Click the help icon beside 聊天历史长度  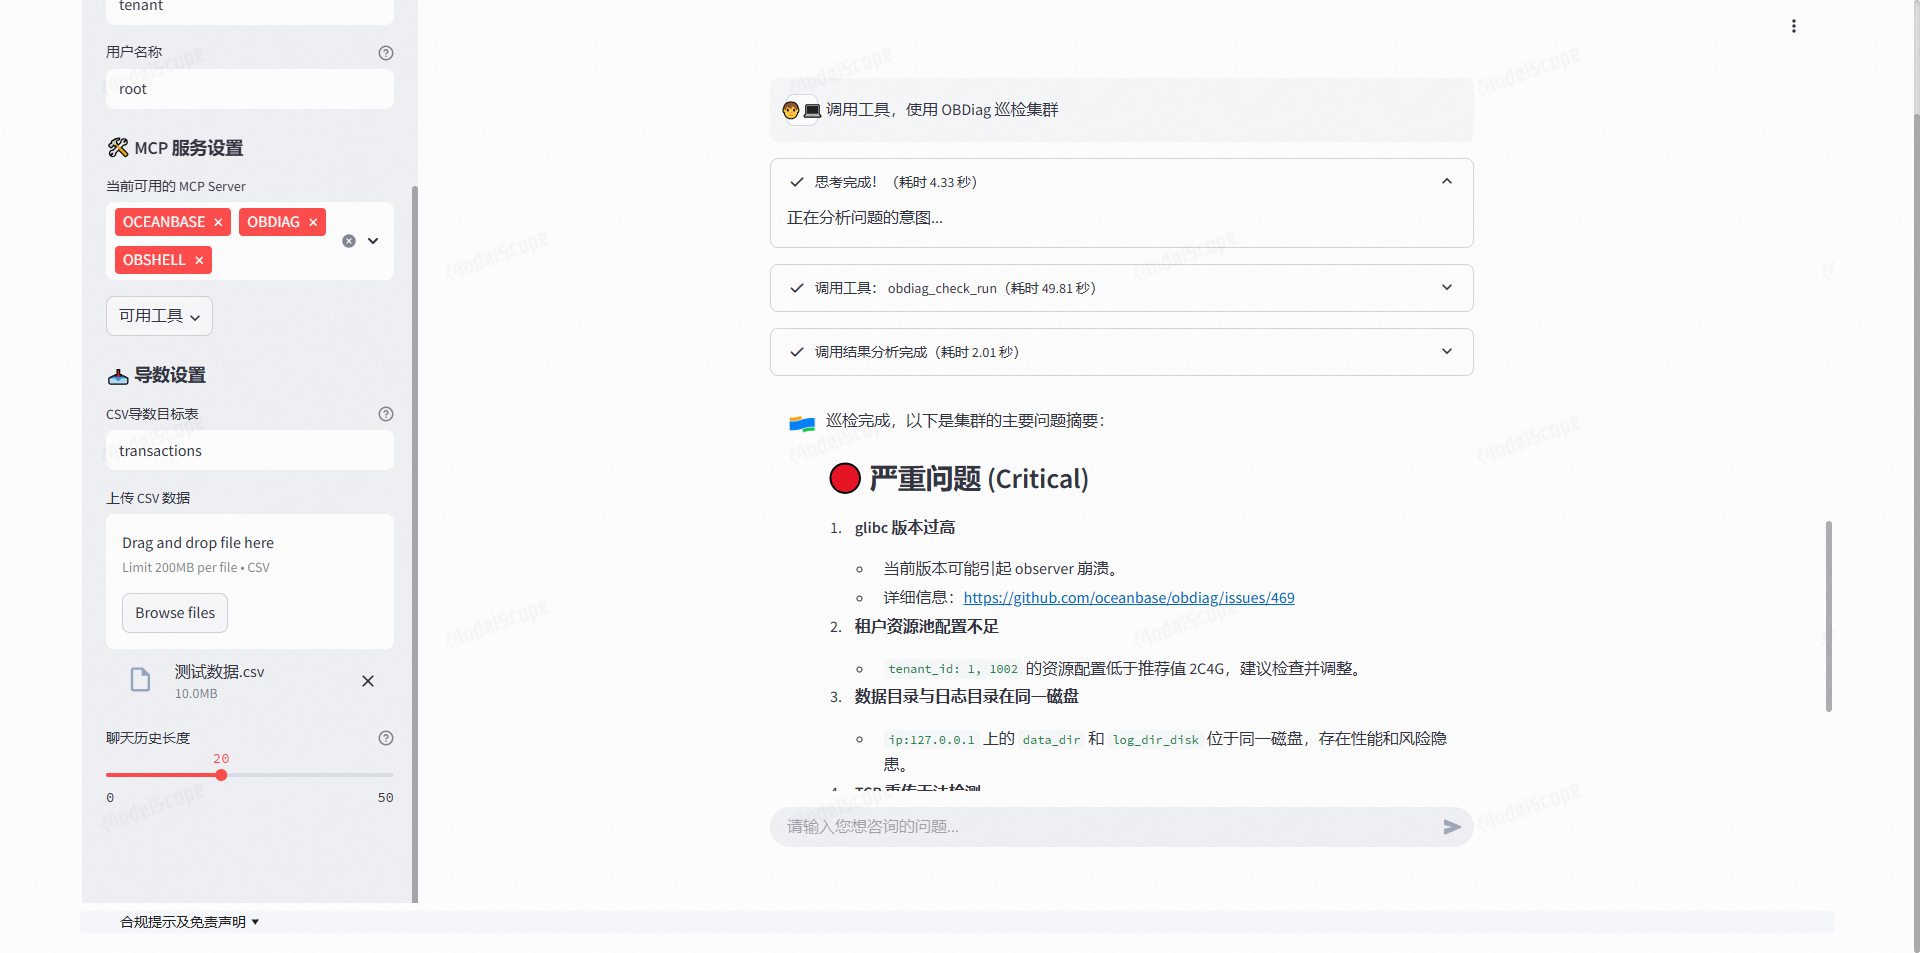tap(386, 738)
